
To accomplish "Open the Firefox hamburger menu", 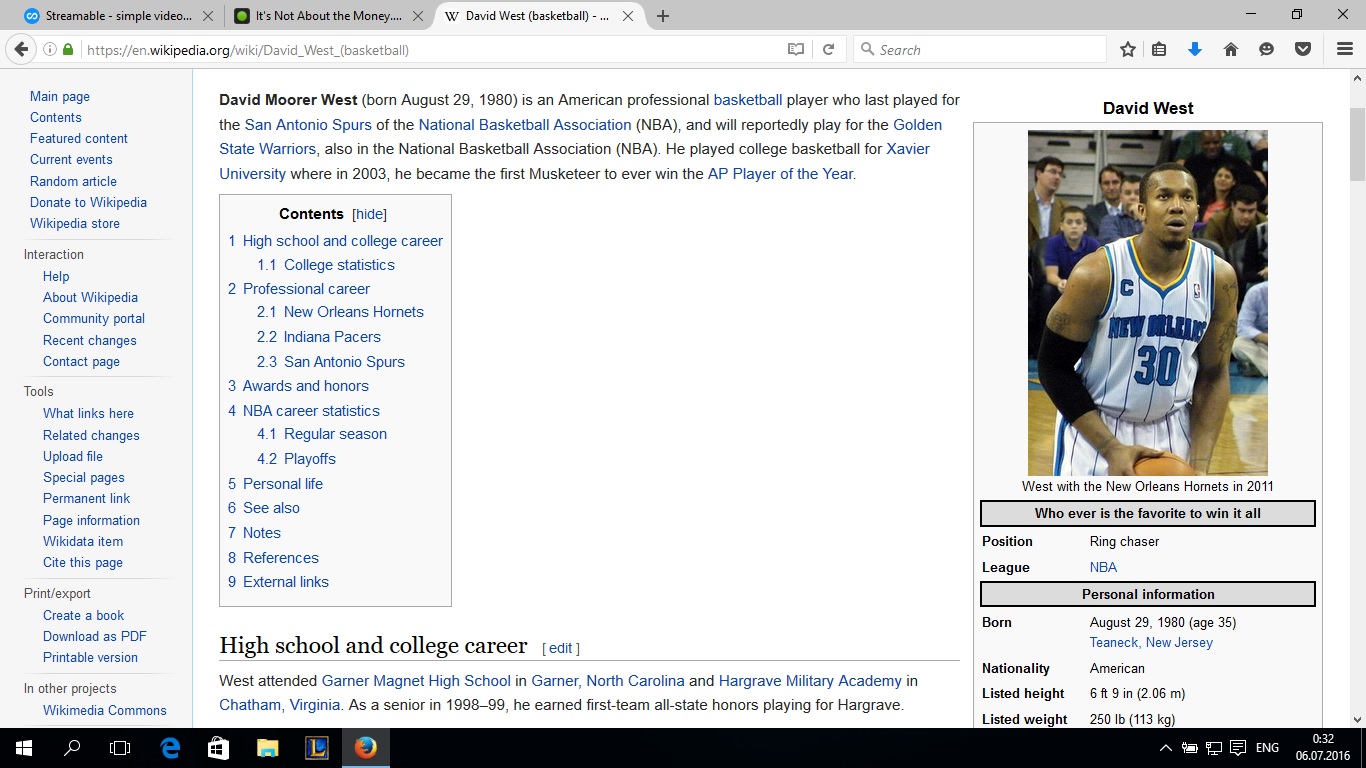I will [1345, 49].
